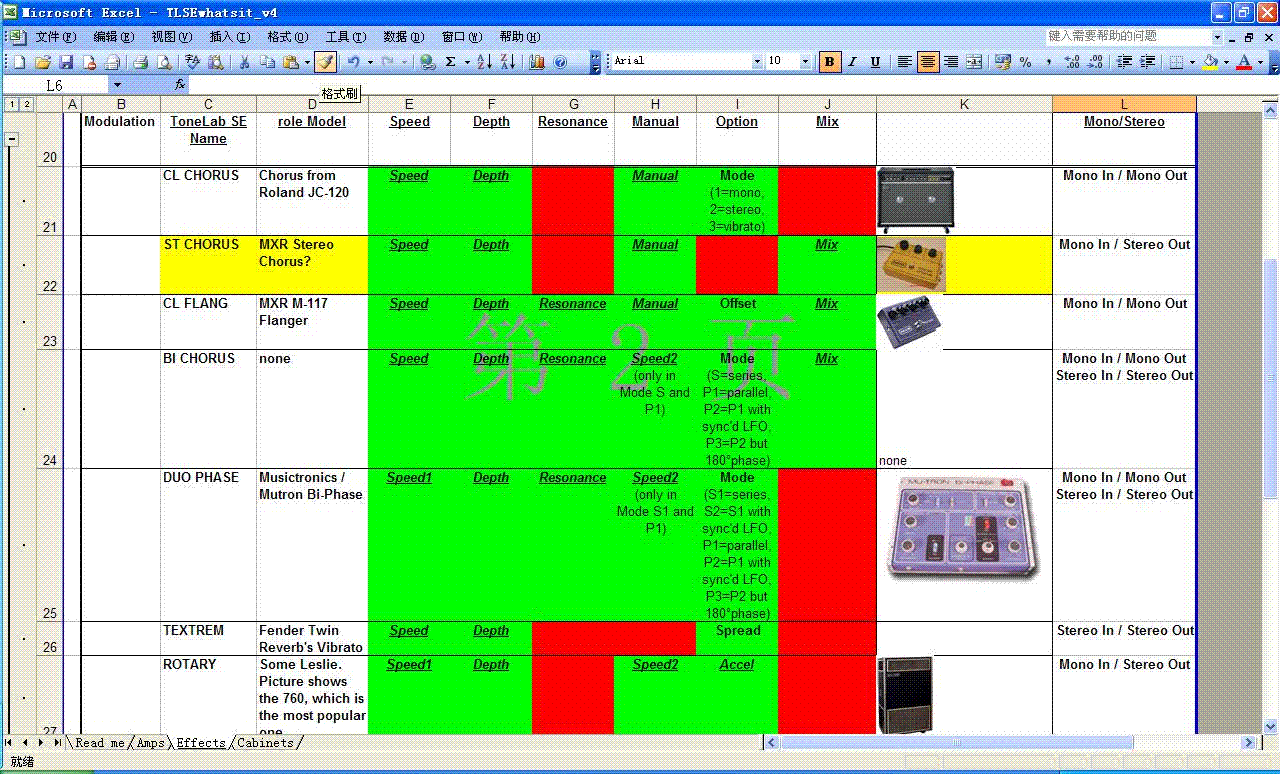Activate the Format Painter brush
Screen dimensions: 1280x774
(325, 62)
